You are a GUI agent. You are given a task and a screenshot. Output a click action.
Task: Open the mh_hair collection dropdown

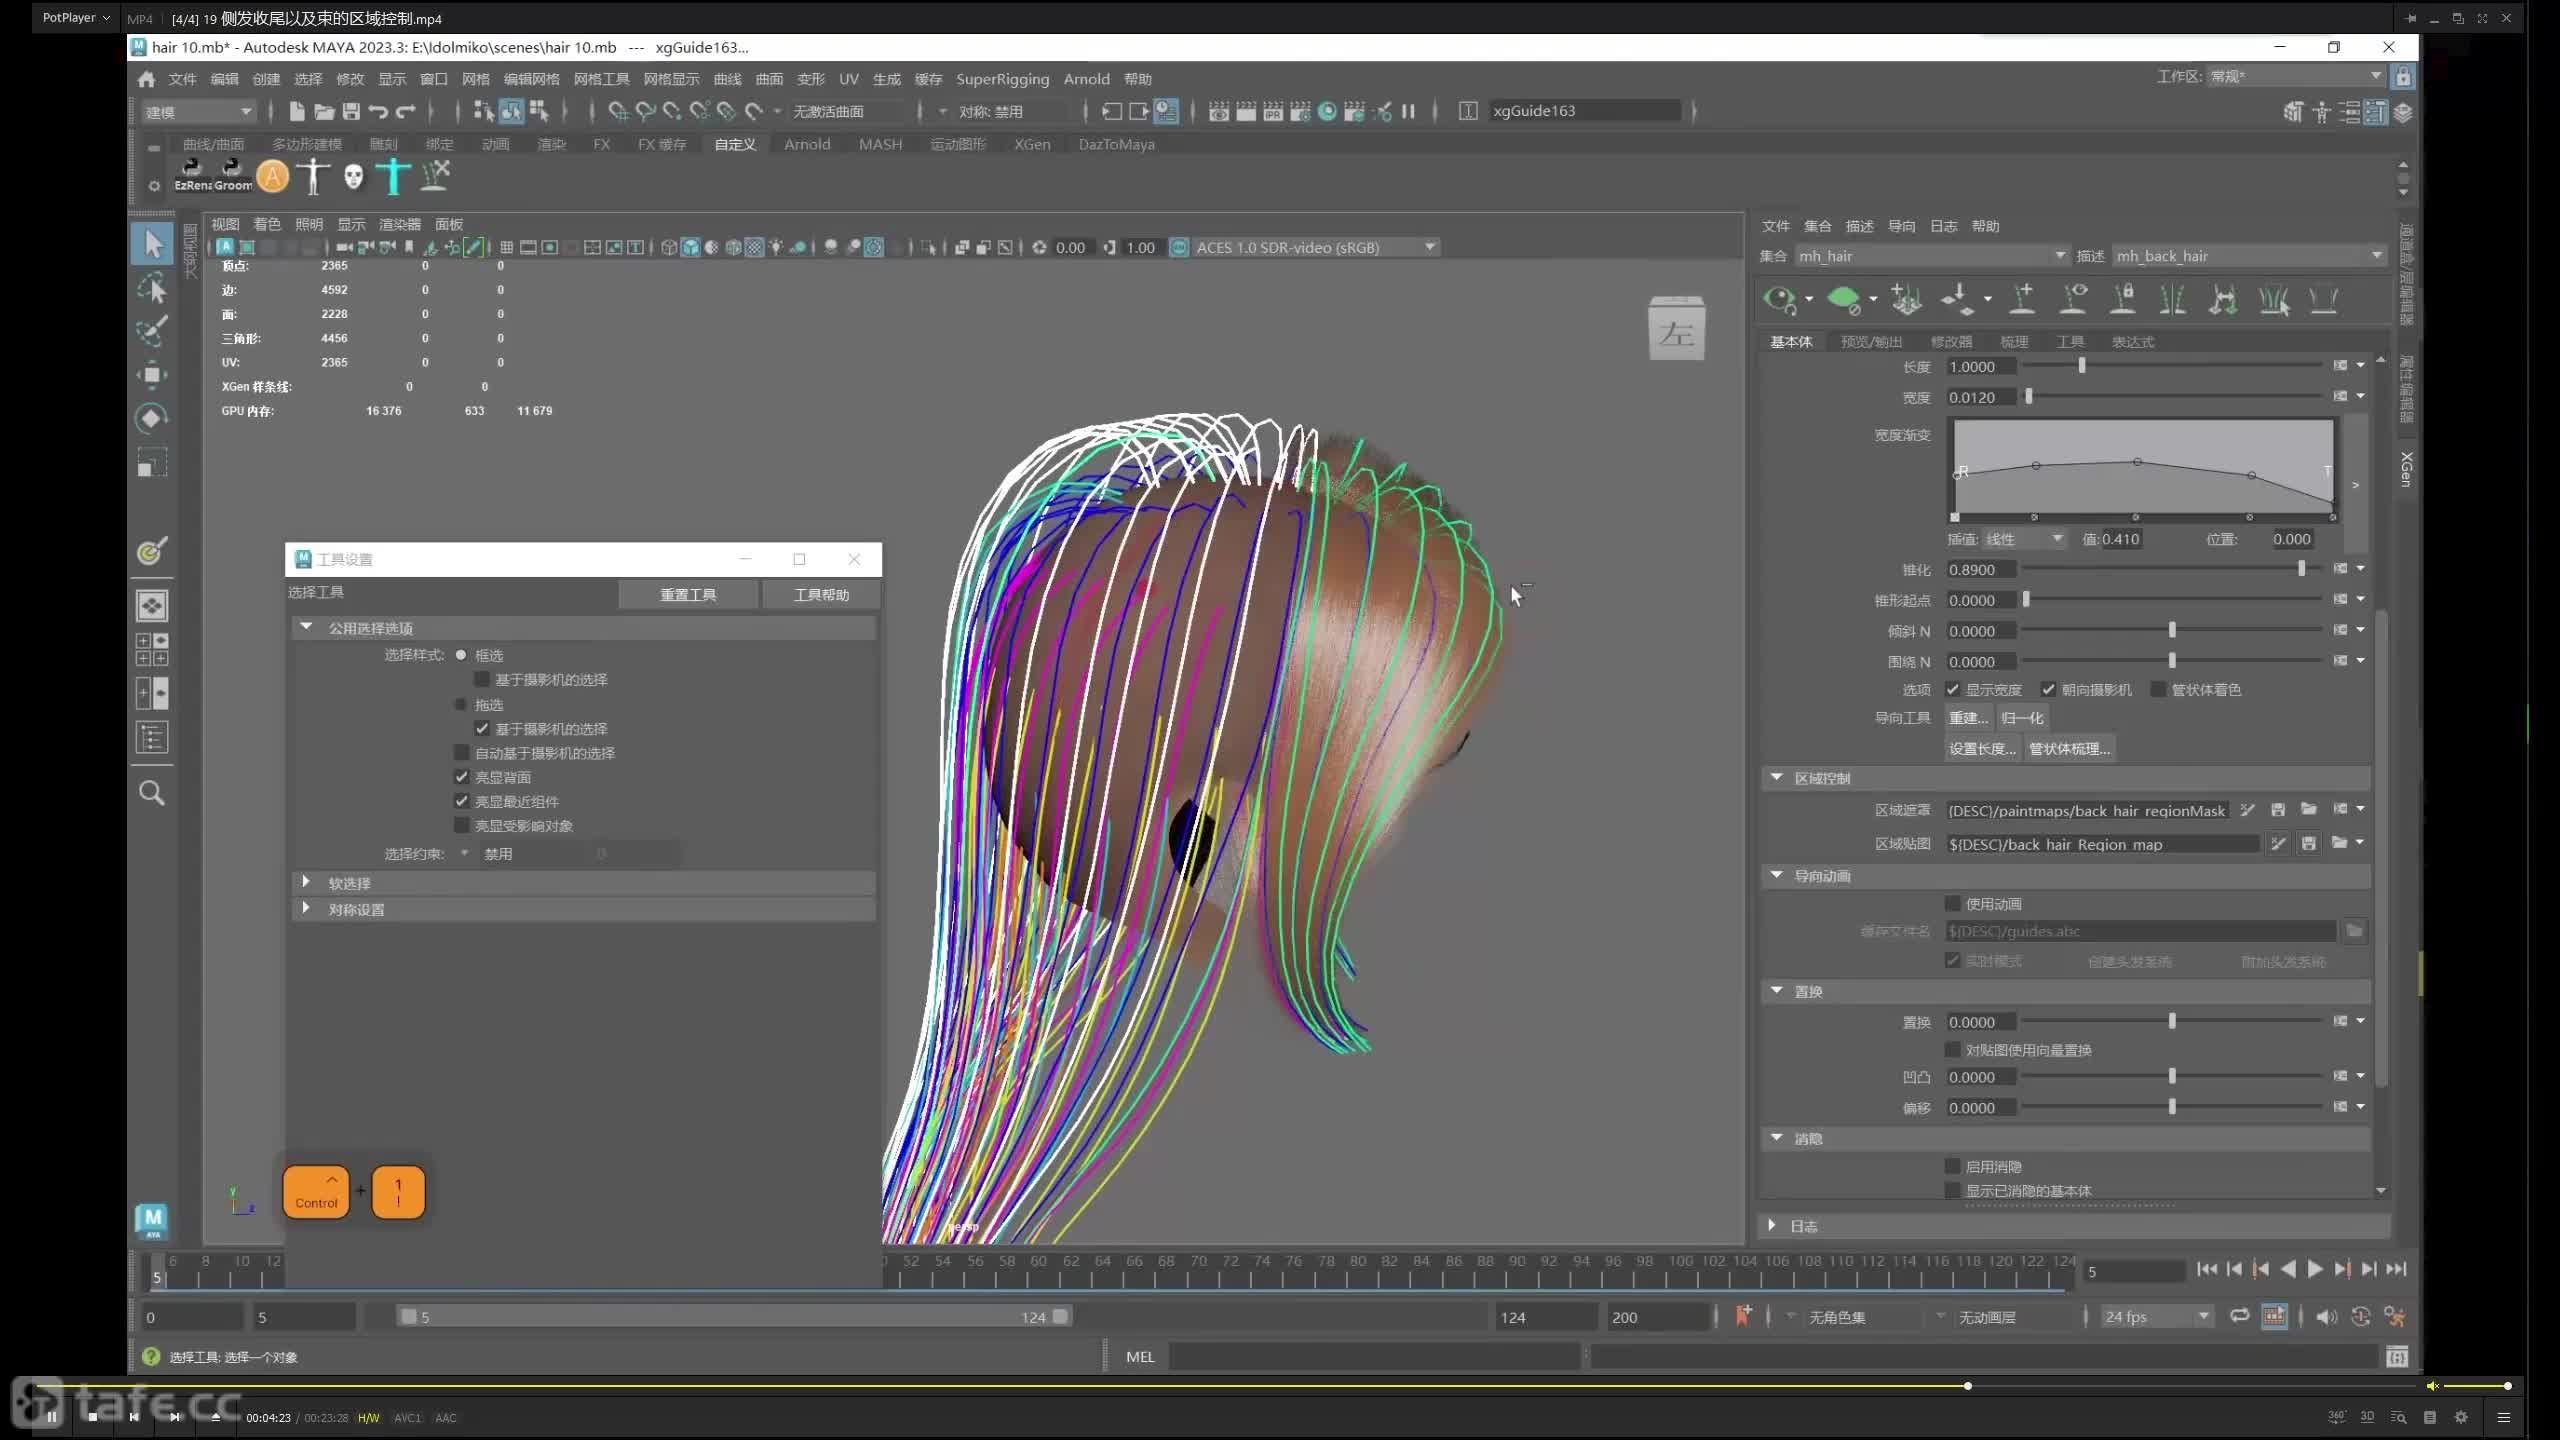pos(1931,256)
